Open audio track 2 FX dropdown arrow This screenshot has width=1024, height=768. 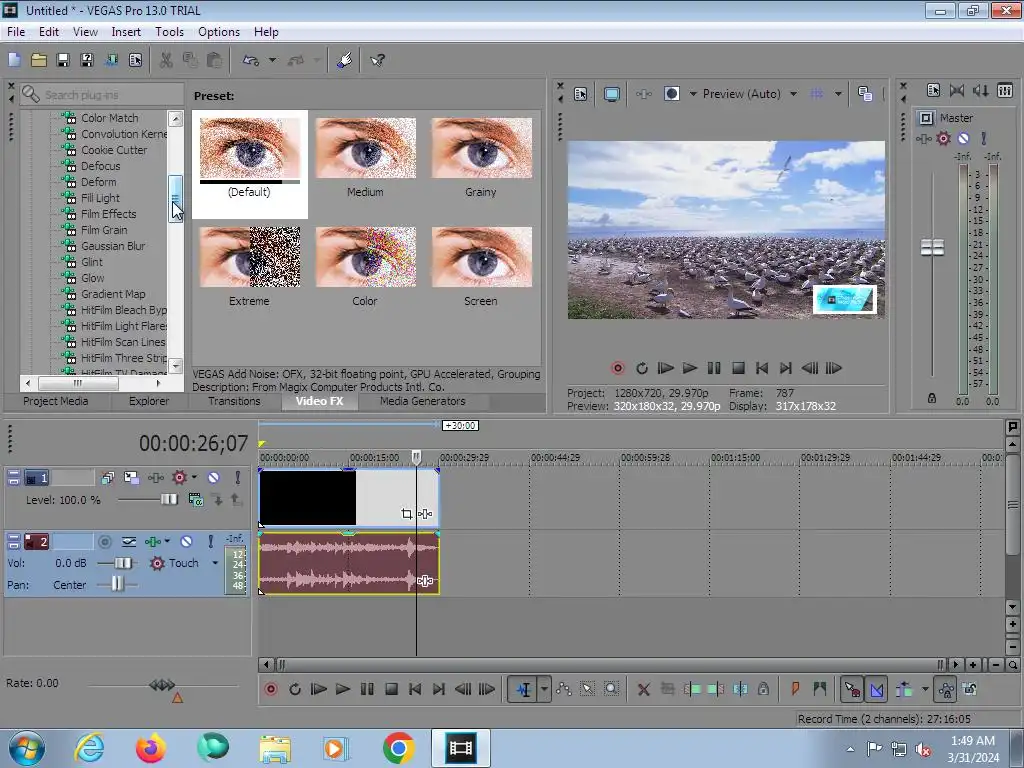[167, 541]
